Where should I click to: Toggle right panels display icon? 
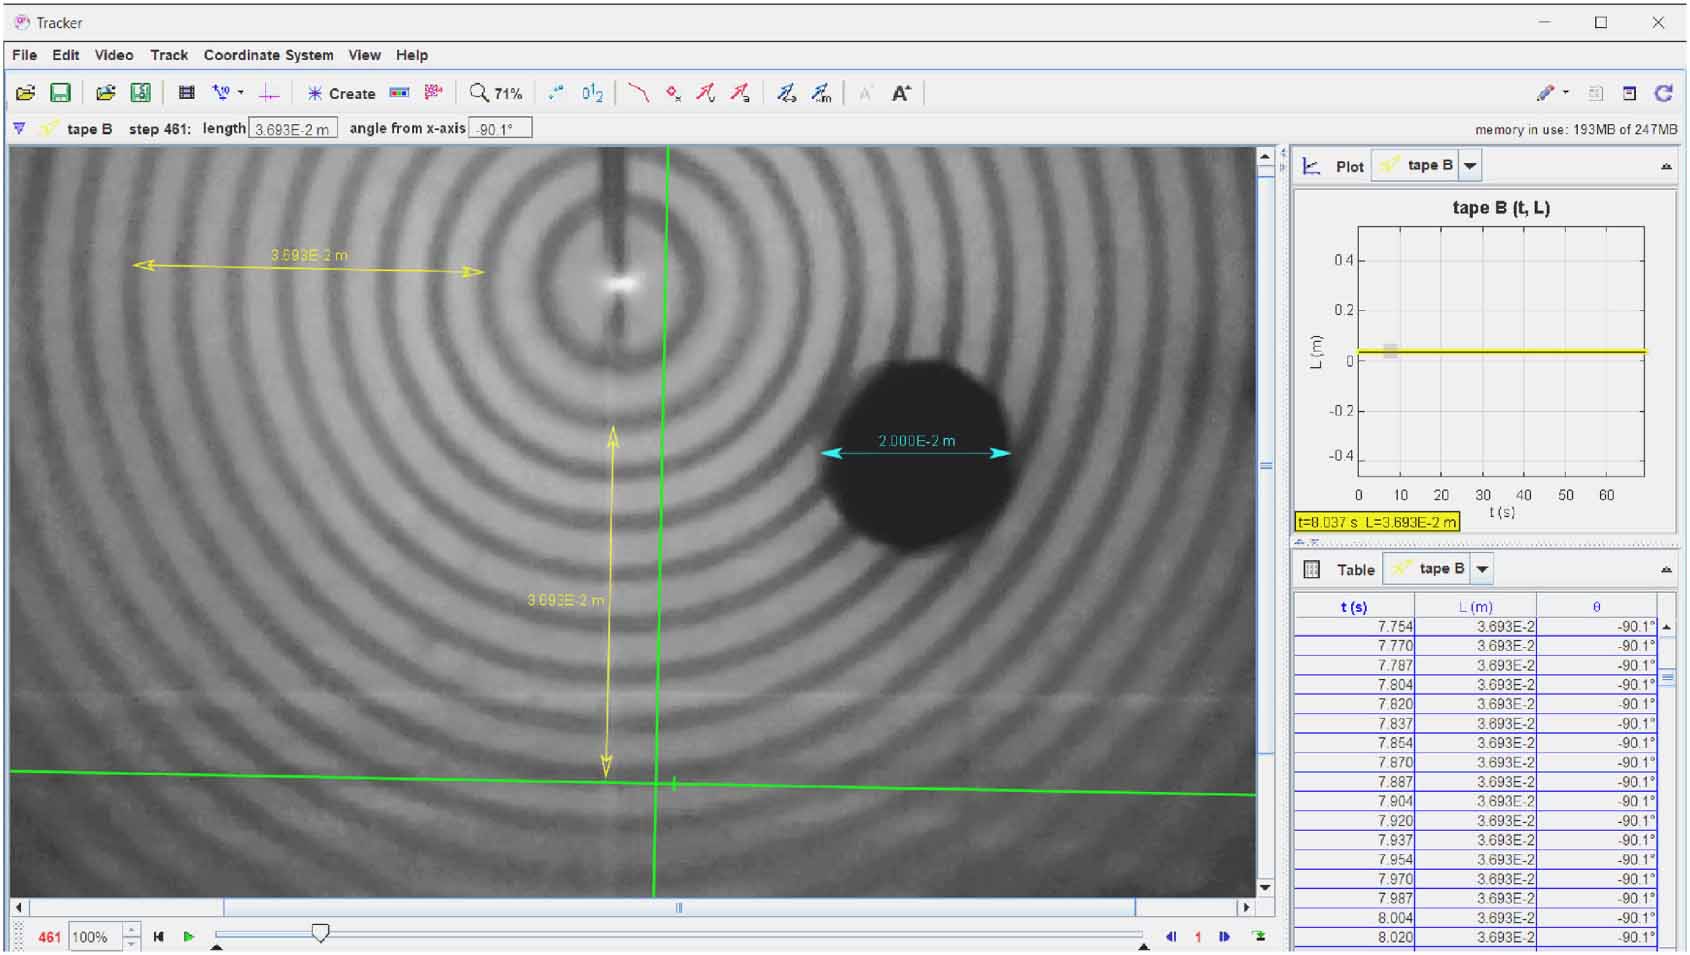pos(1629,92)
